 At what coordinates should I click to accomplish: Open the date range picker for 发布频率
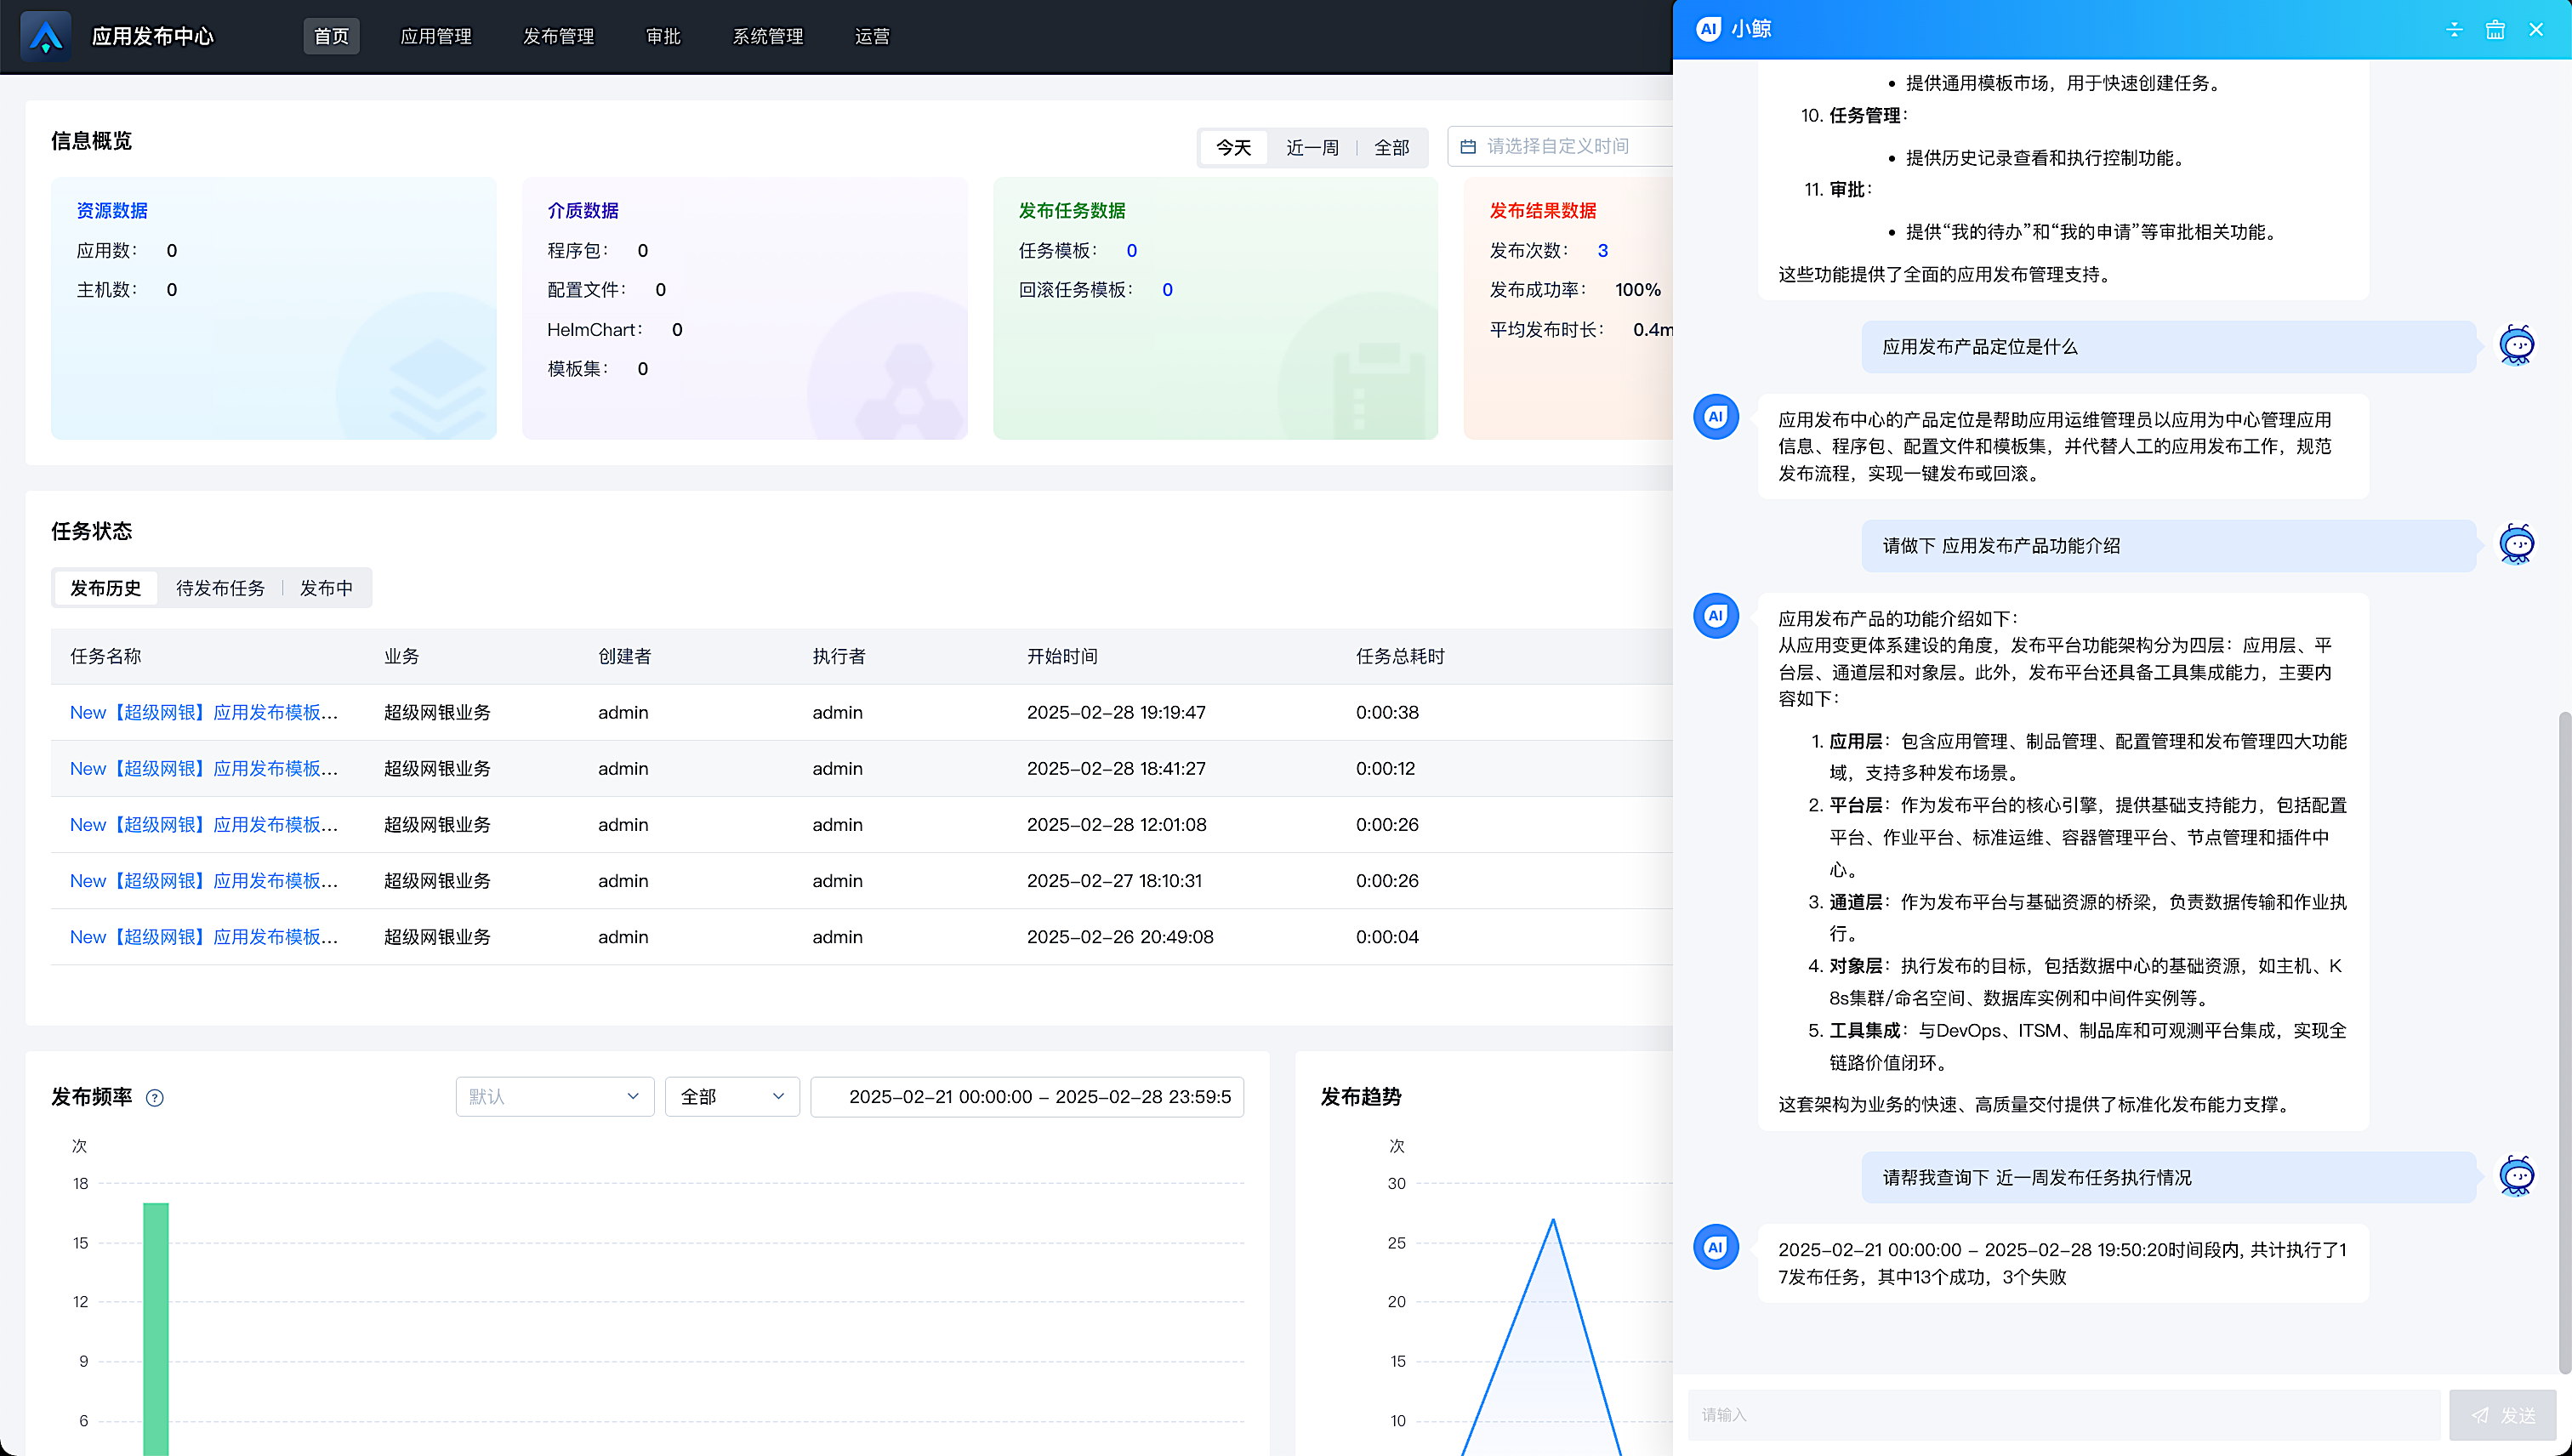click(1027, 1097)
